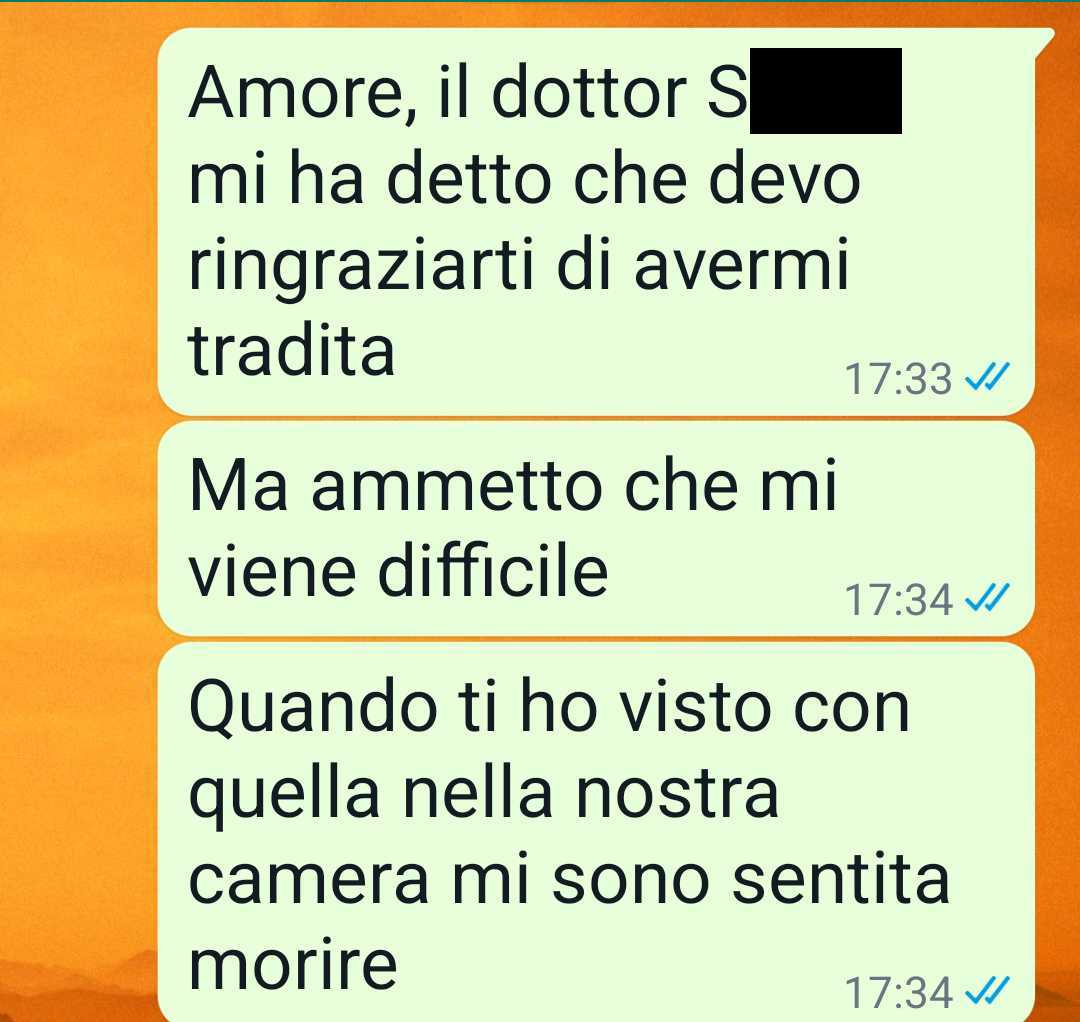Select the message 'Ma ammetto che mi viene difficile'

click(596, 529)
